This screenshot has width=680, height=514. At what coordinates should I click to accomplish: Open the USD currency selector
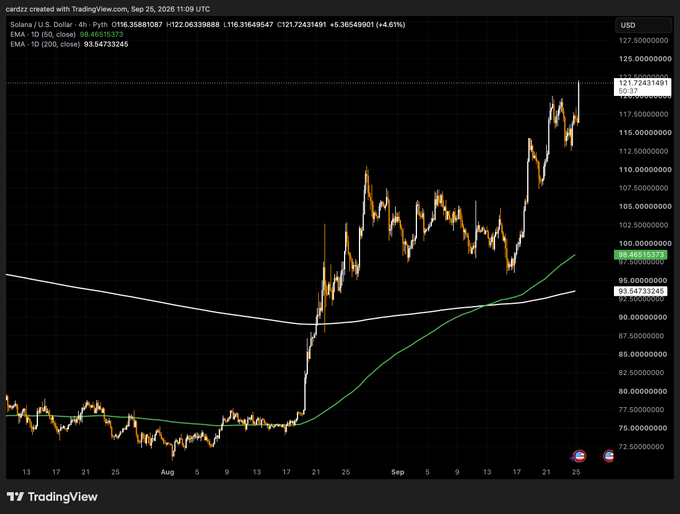pos(643,25)
